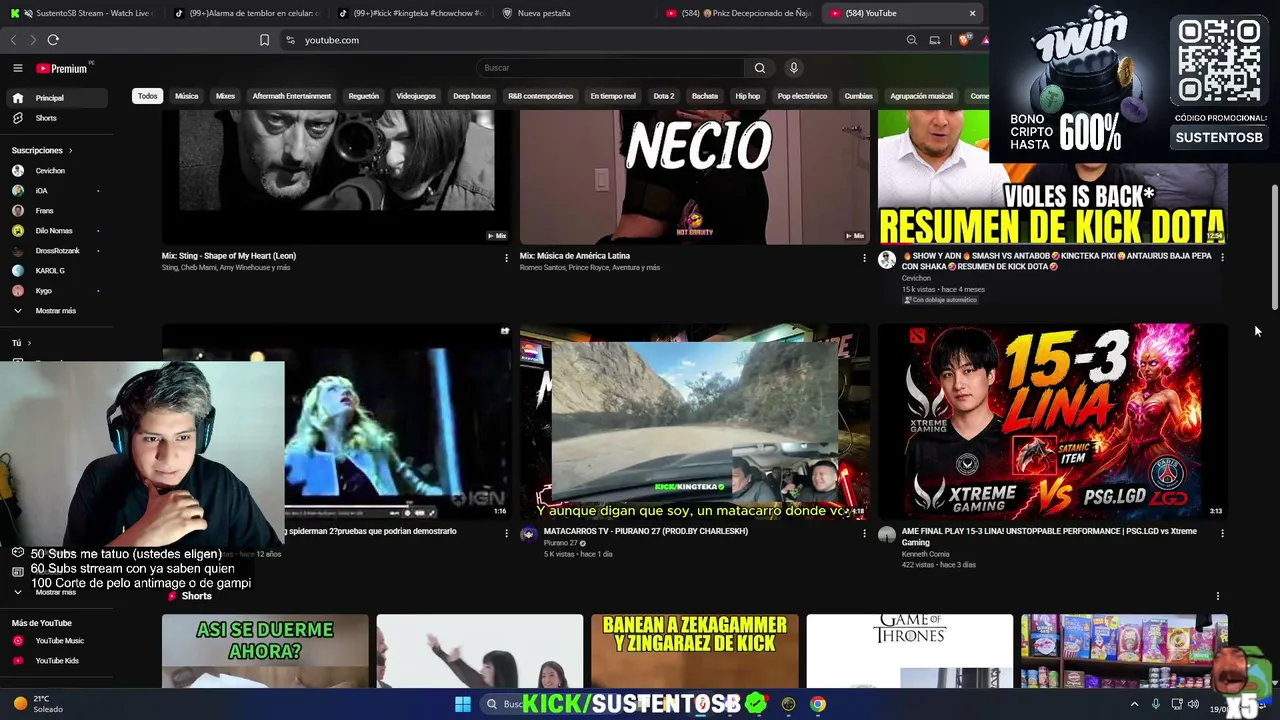Filter by the Bachata chip
The height and width of the screenshot is (720, 1280).
pos(705,96)
